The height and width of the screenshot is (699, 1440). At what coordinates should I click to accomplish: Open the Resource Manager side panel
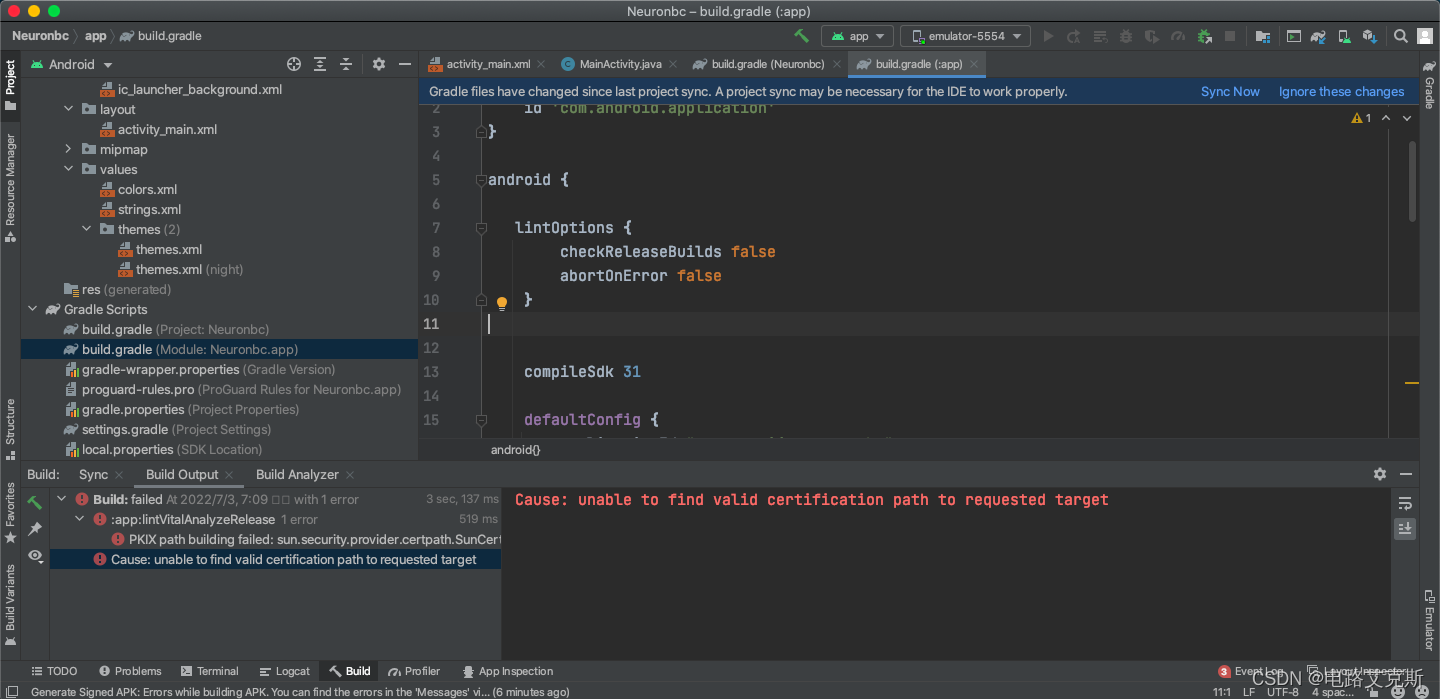point(10,188)
